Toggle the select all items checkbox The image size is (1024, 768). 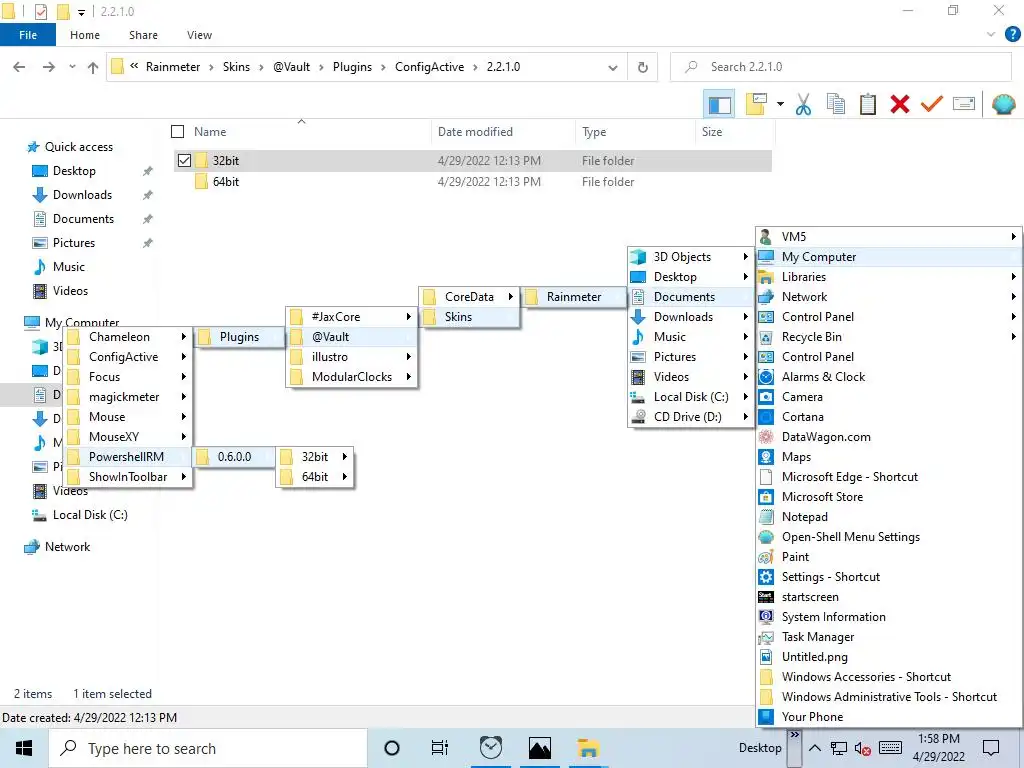(x=178, y=132)
